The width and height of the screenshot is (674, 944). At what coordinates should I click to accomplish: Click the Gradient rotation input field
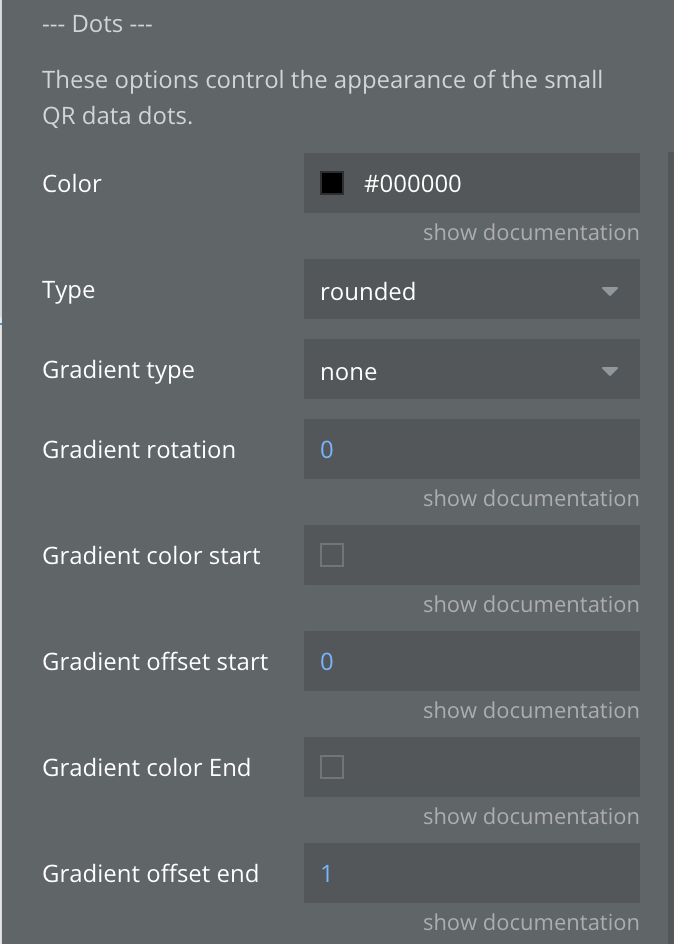[471, 449]
